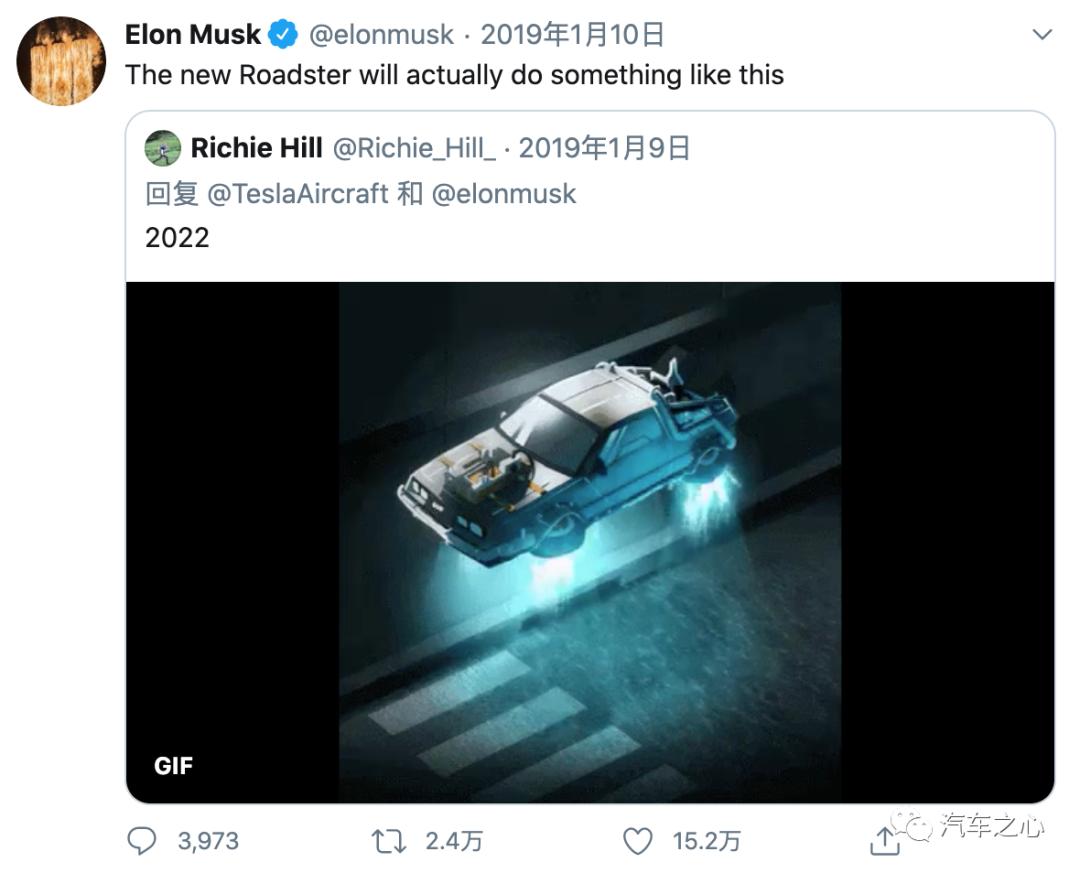Like the tweet with the heart icon

coord(638,841)
